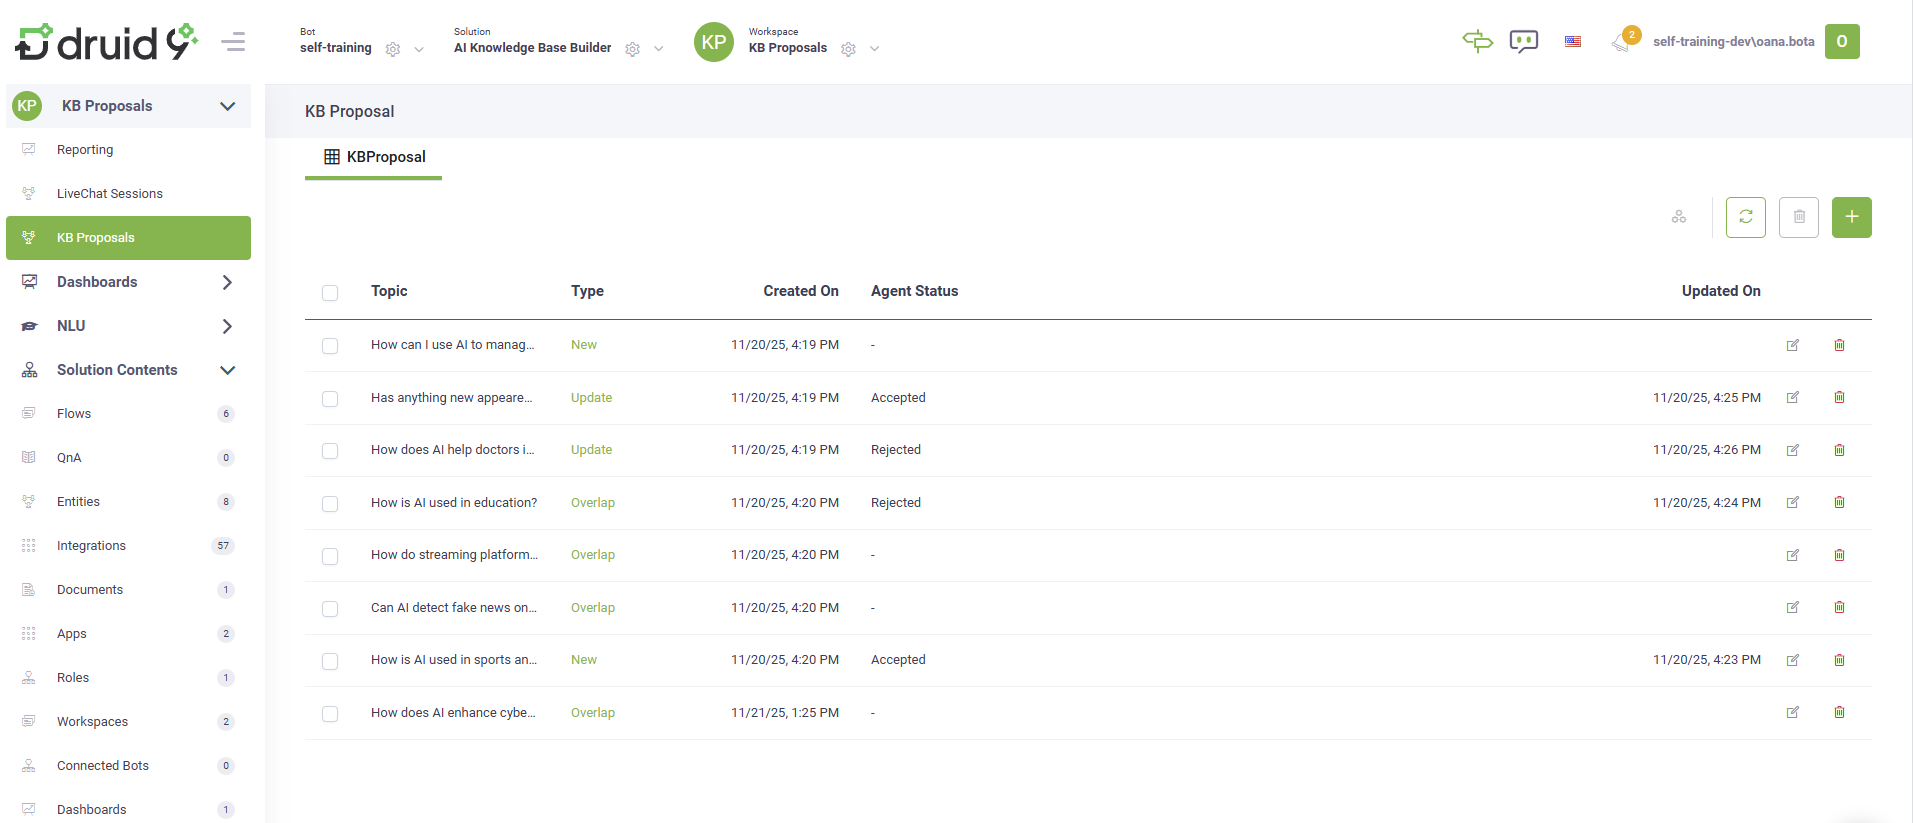Click the Druid logo in the header

click(106, 42)
